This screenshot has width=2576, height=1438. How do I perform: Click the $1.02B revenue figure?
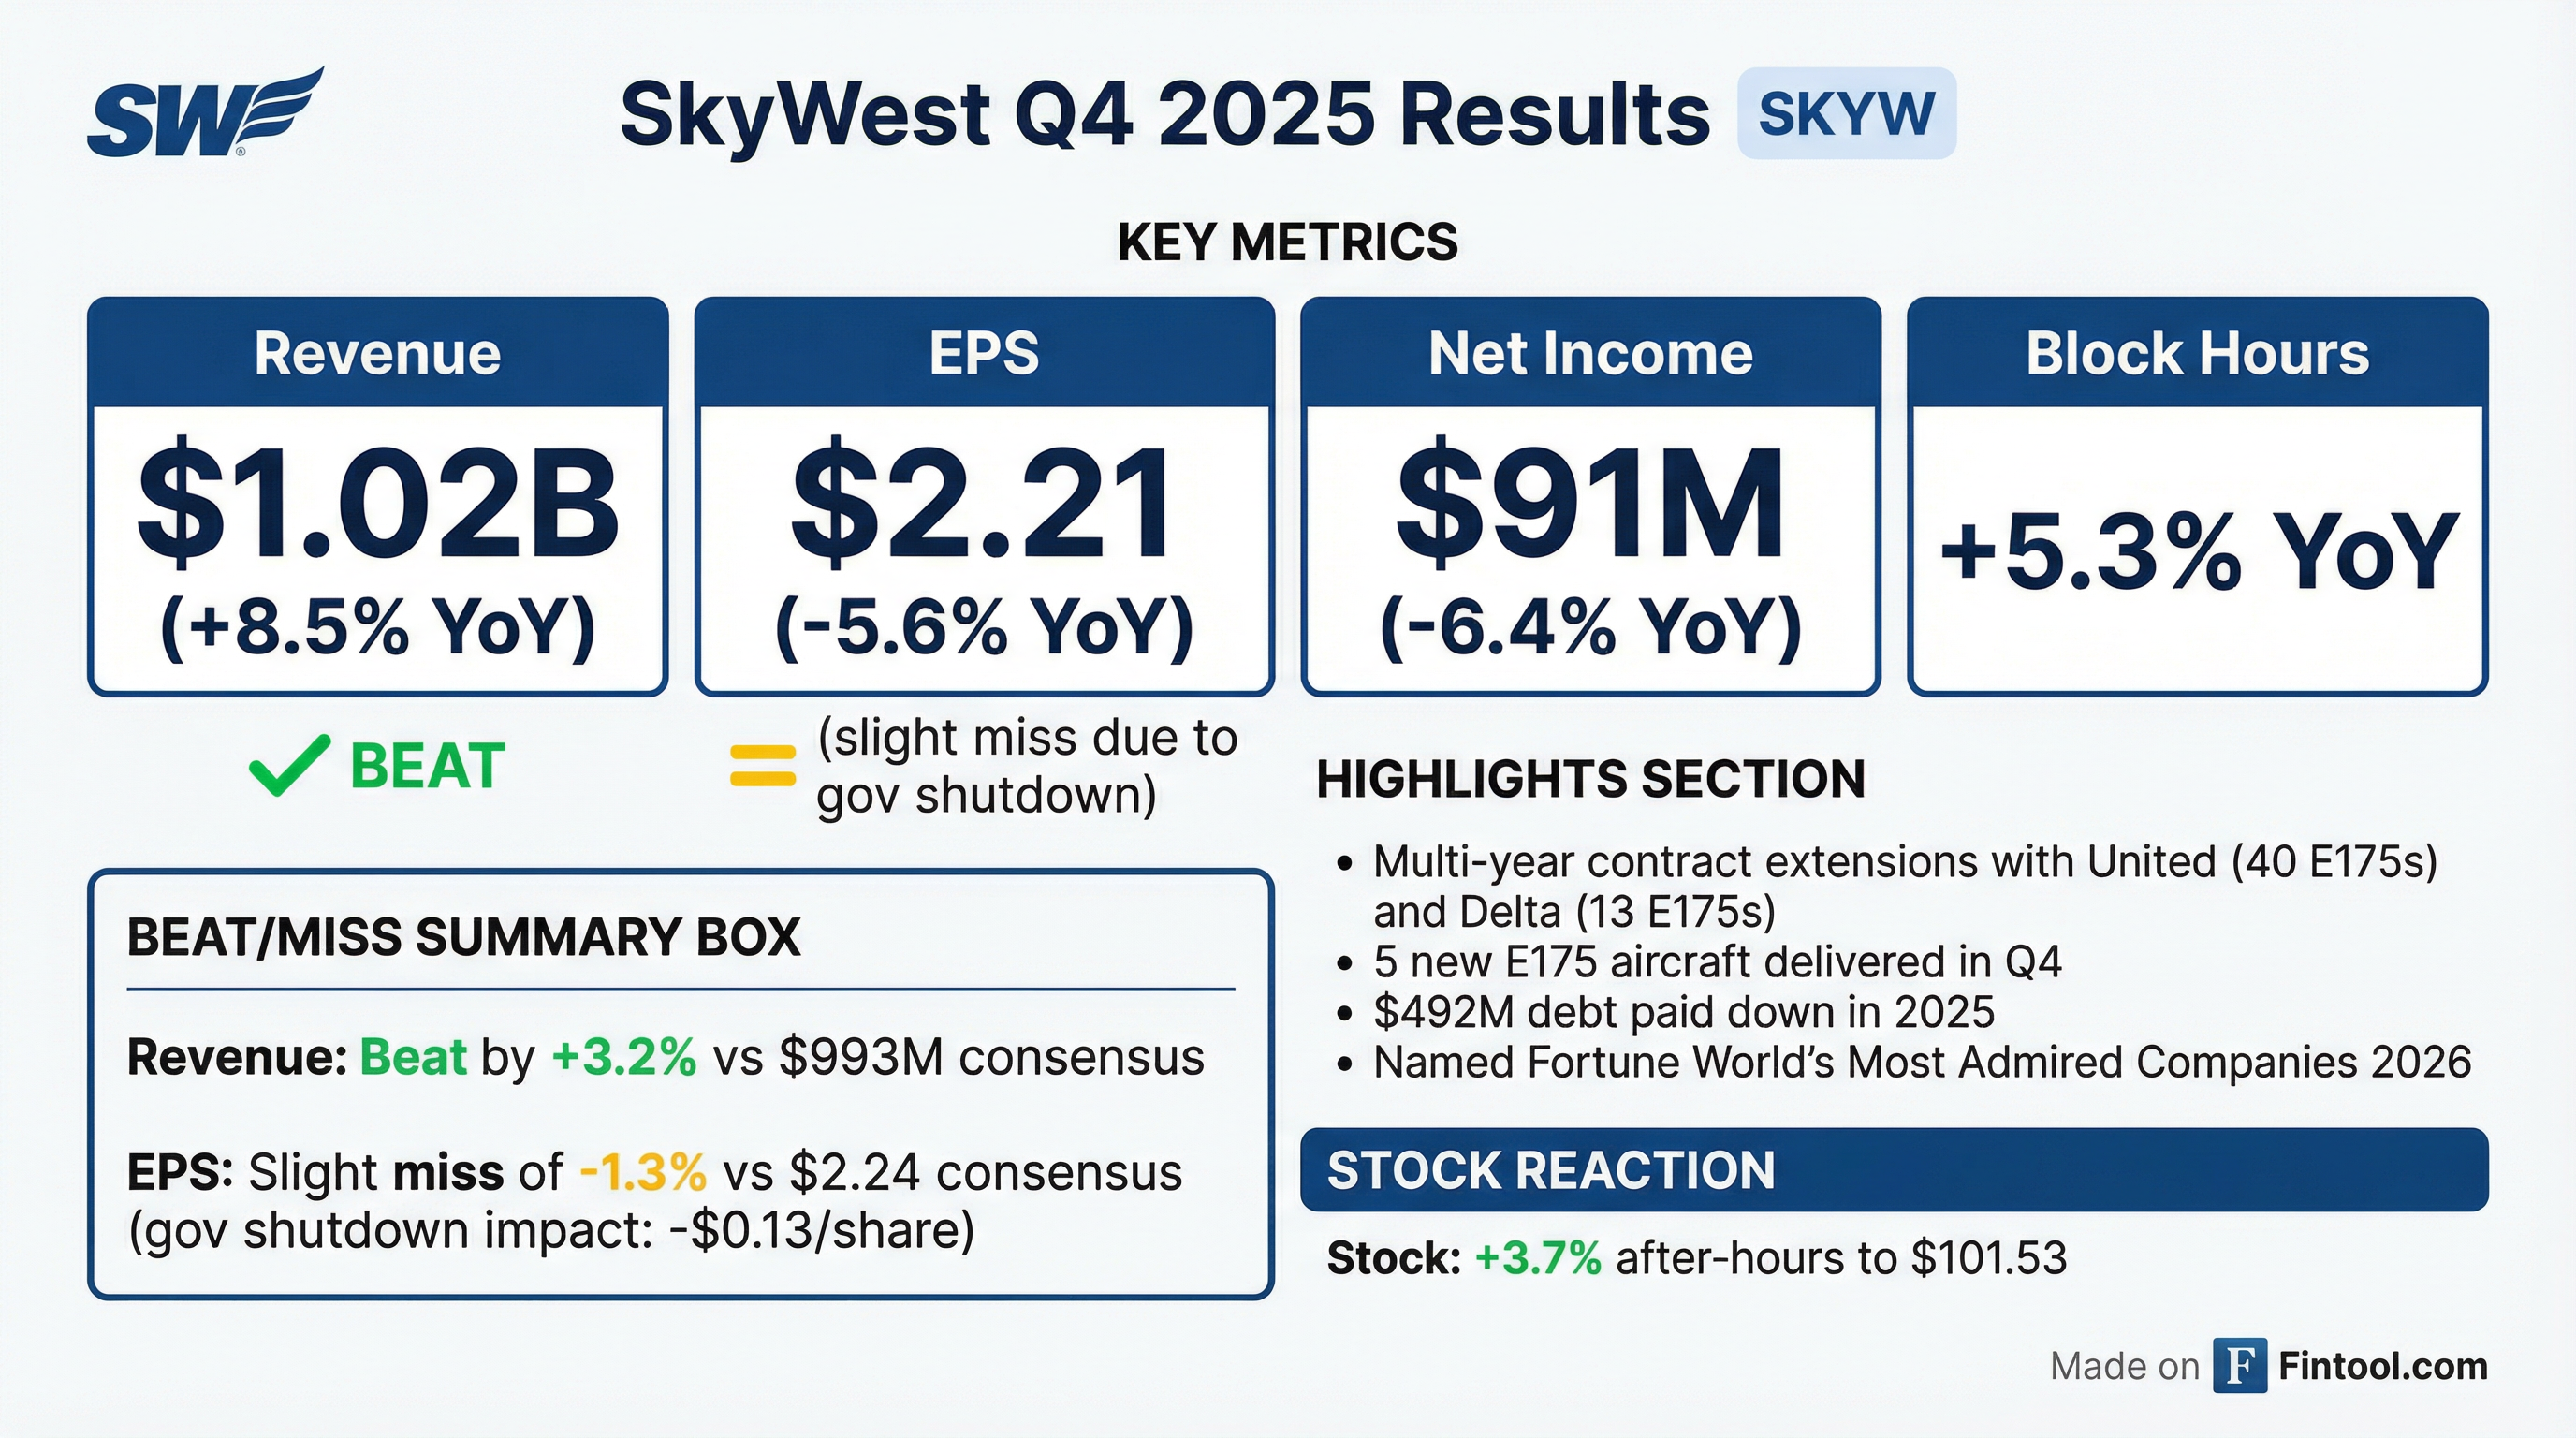378,503
